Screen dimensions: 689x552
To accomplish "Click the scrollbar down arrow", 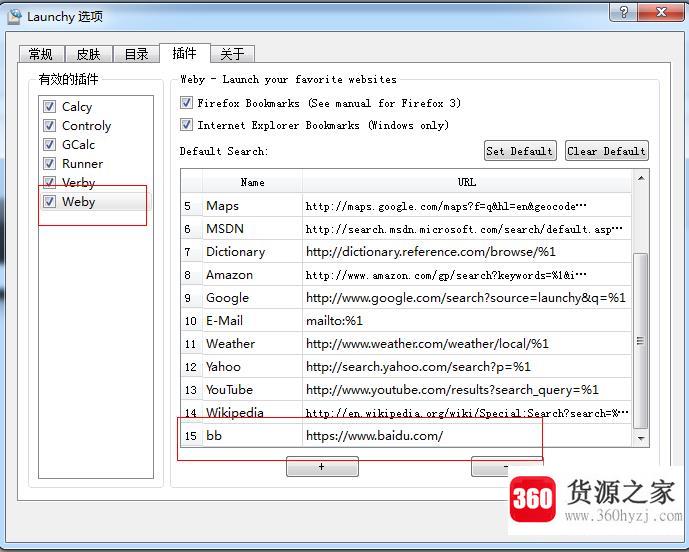I will [641, 438].
